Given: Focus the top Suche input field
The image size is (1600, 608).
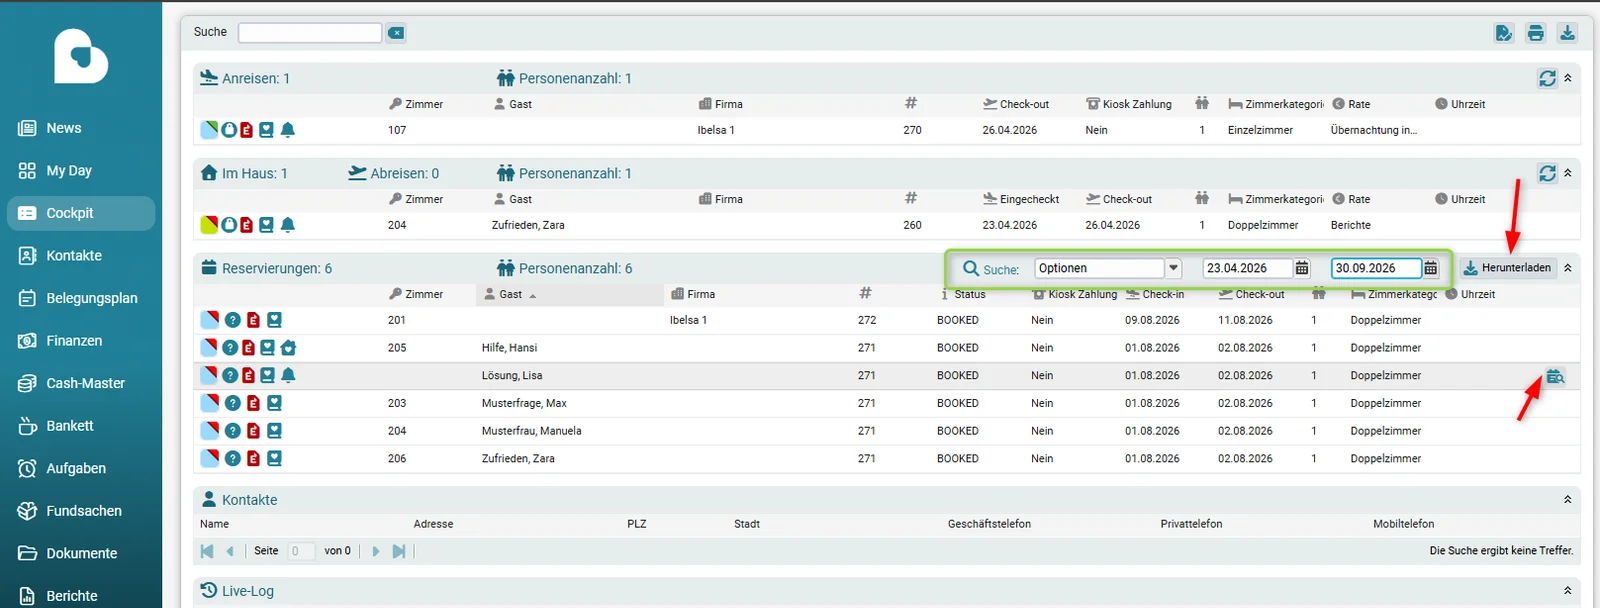Looking at the screenshot, I should (310, 33).
